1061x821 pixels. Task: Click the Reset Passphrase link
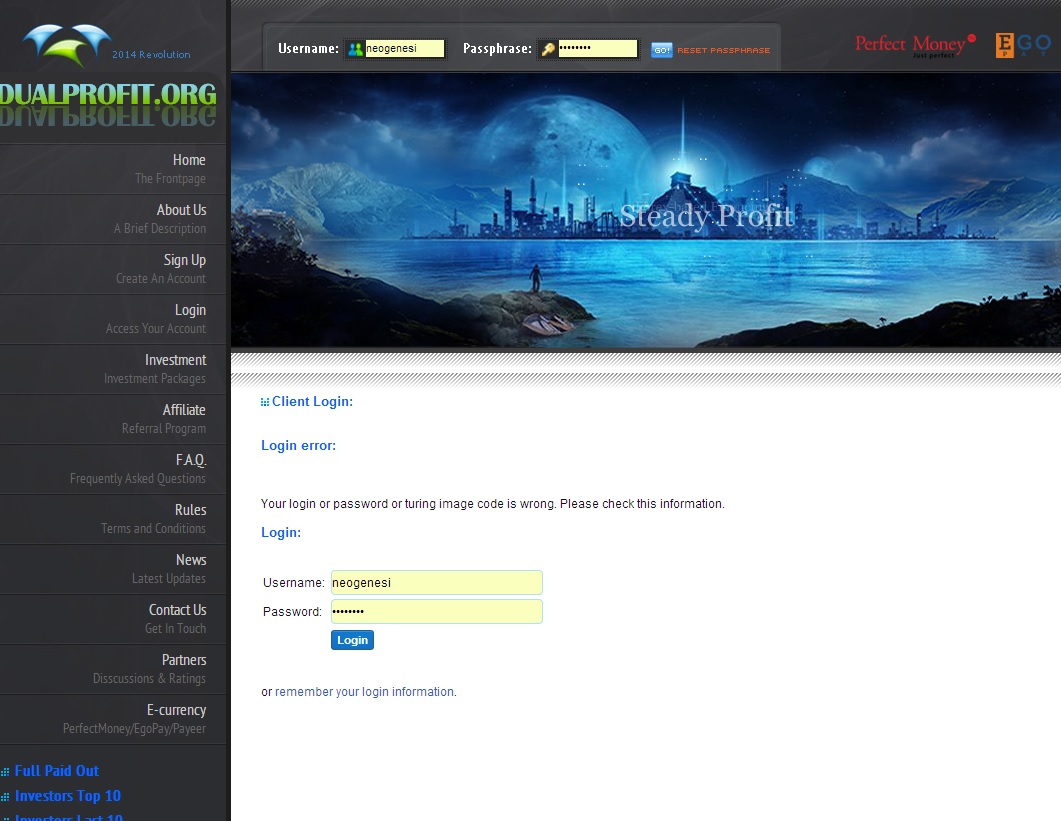point(723,50)
